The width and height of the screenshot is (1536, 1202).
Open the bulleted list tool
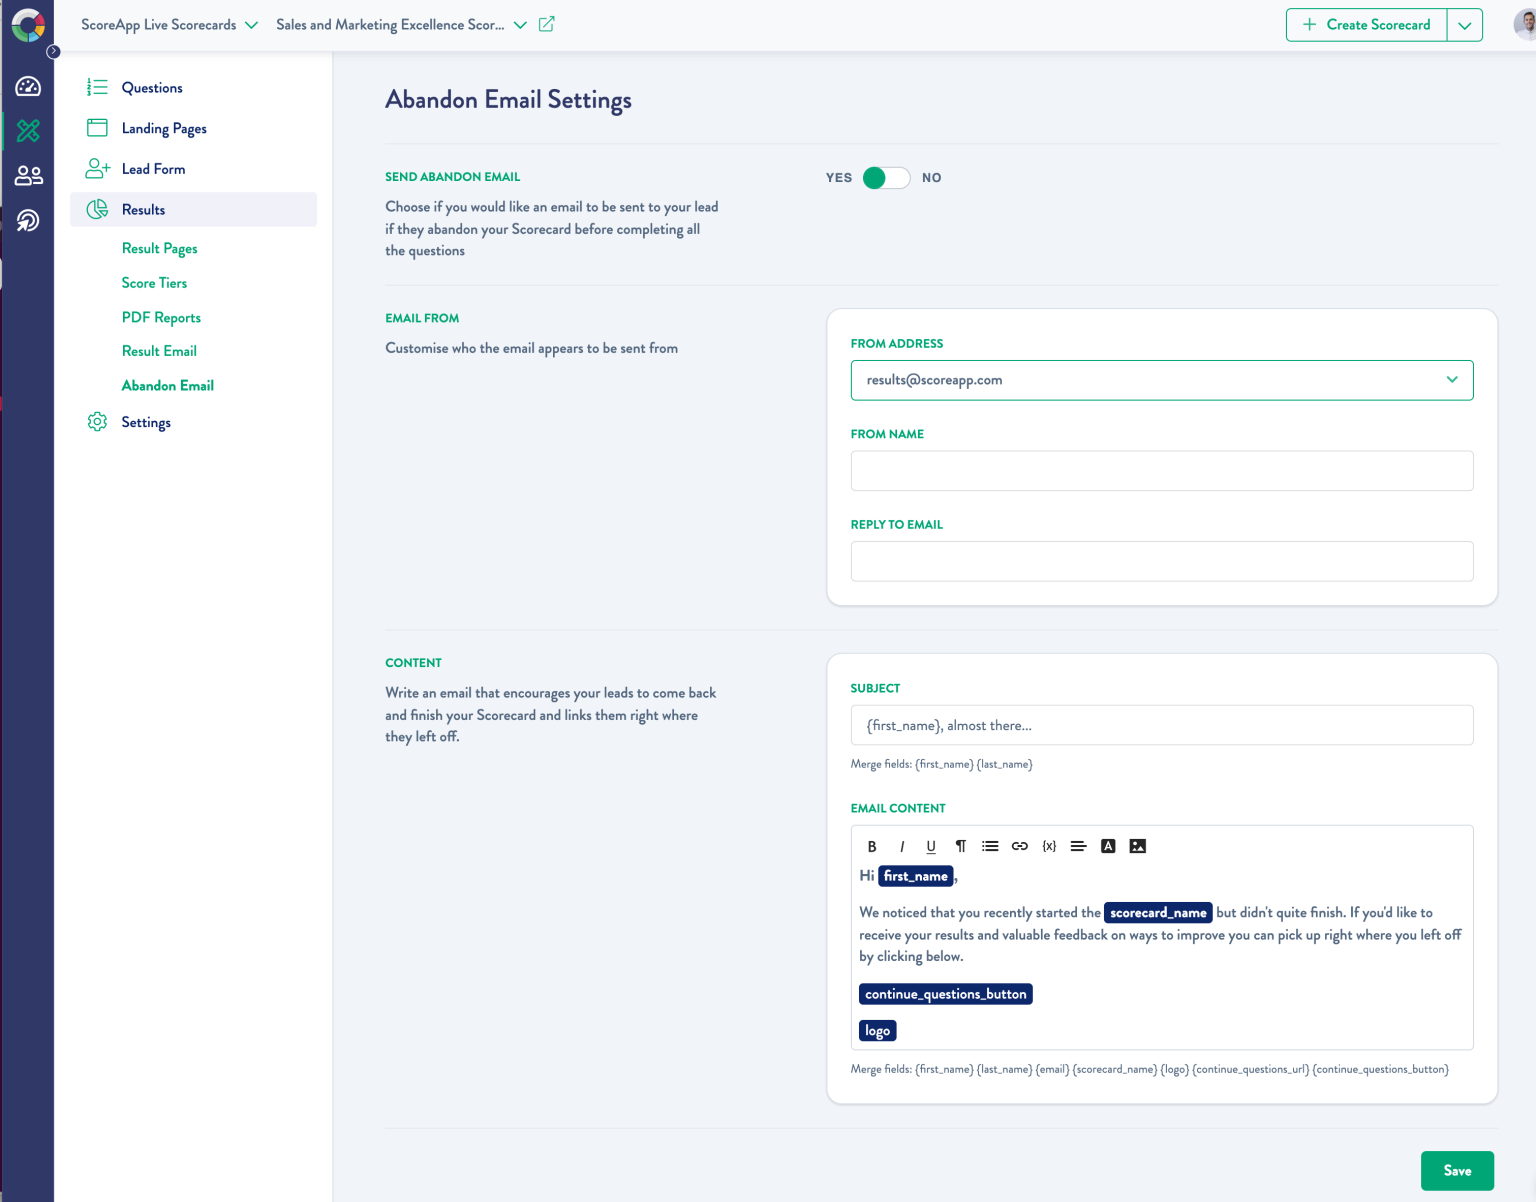click(x=990, y=846)
